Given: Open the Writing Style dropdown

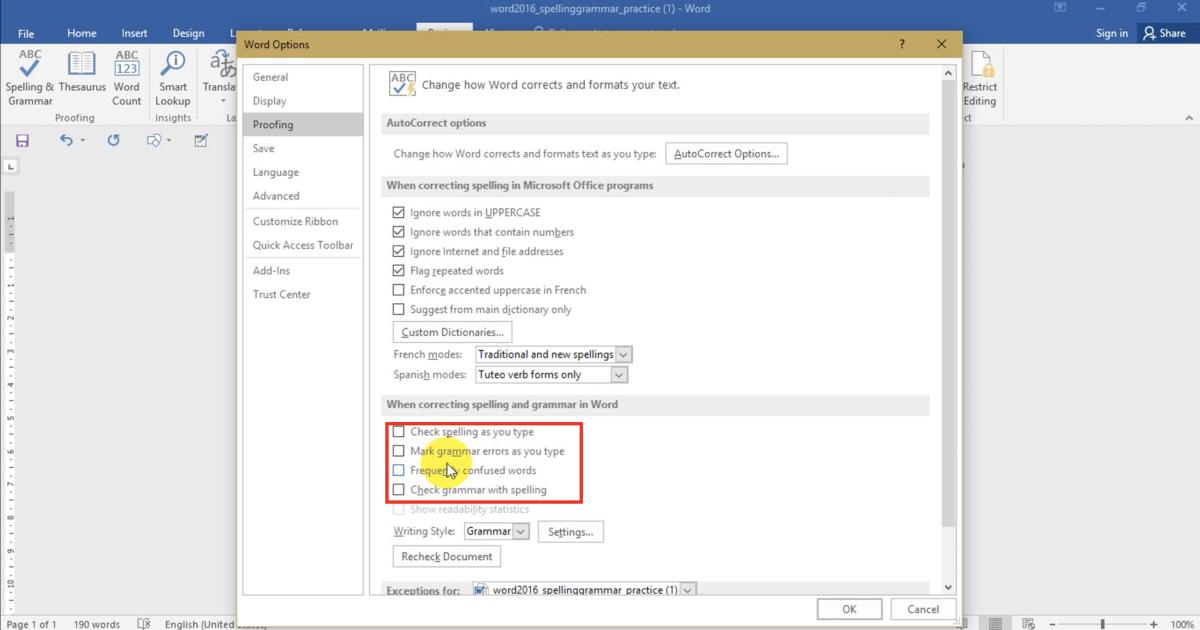Looking at the screenshot, I should (x=521, y=532).
